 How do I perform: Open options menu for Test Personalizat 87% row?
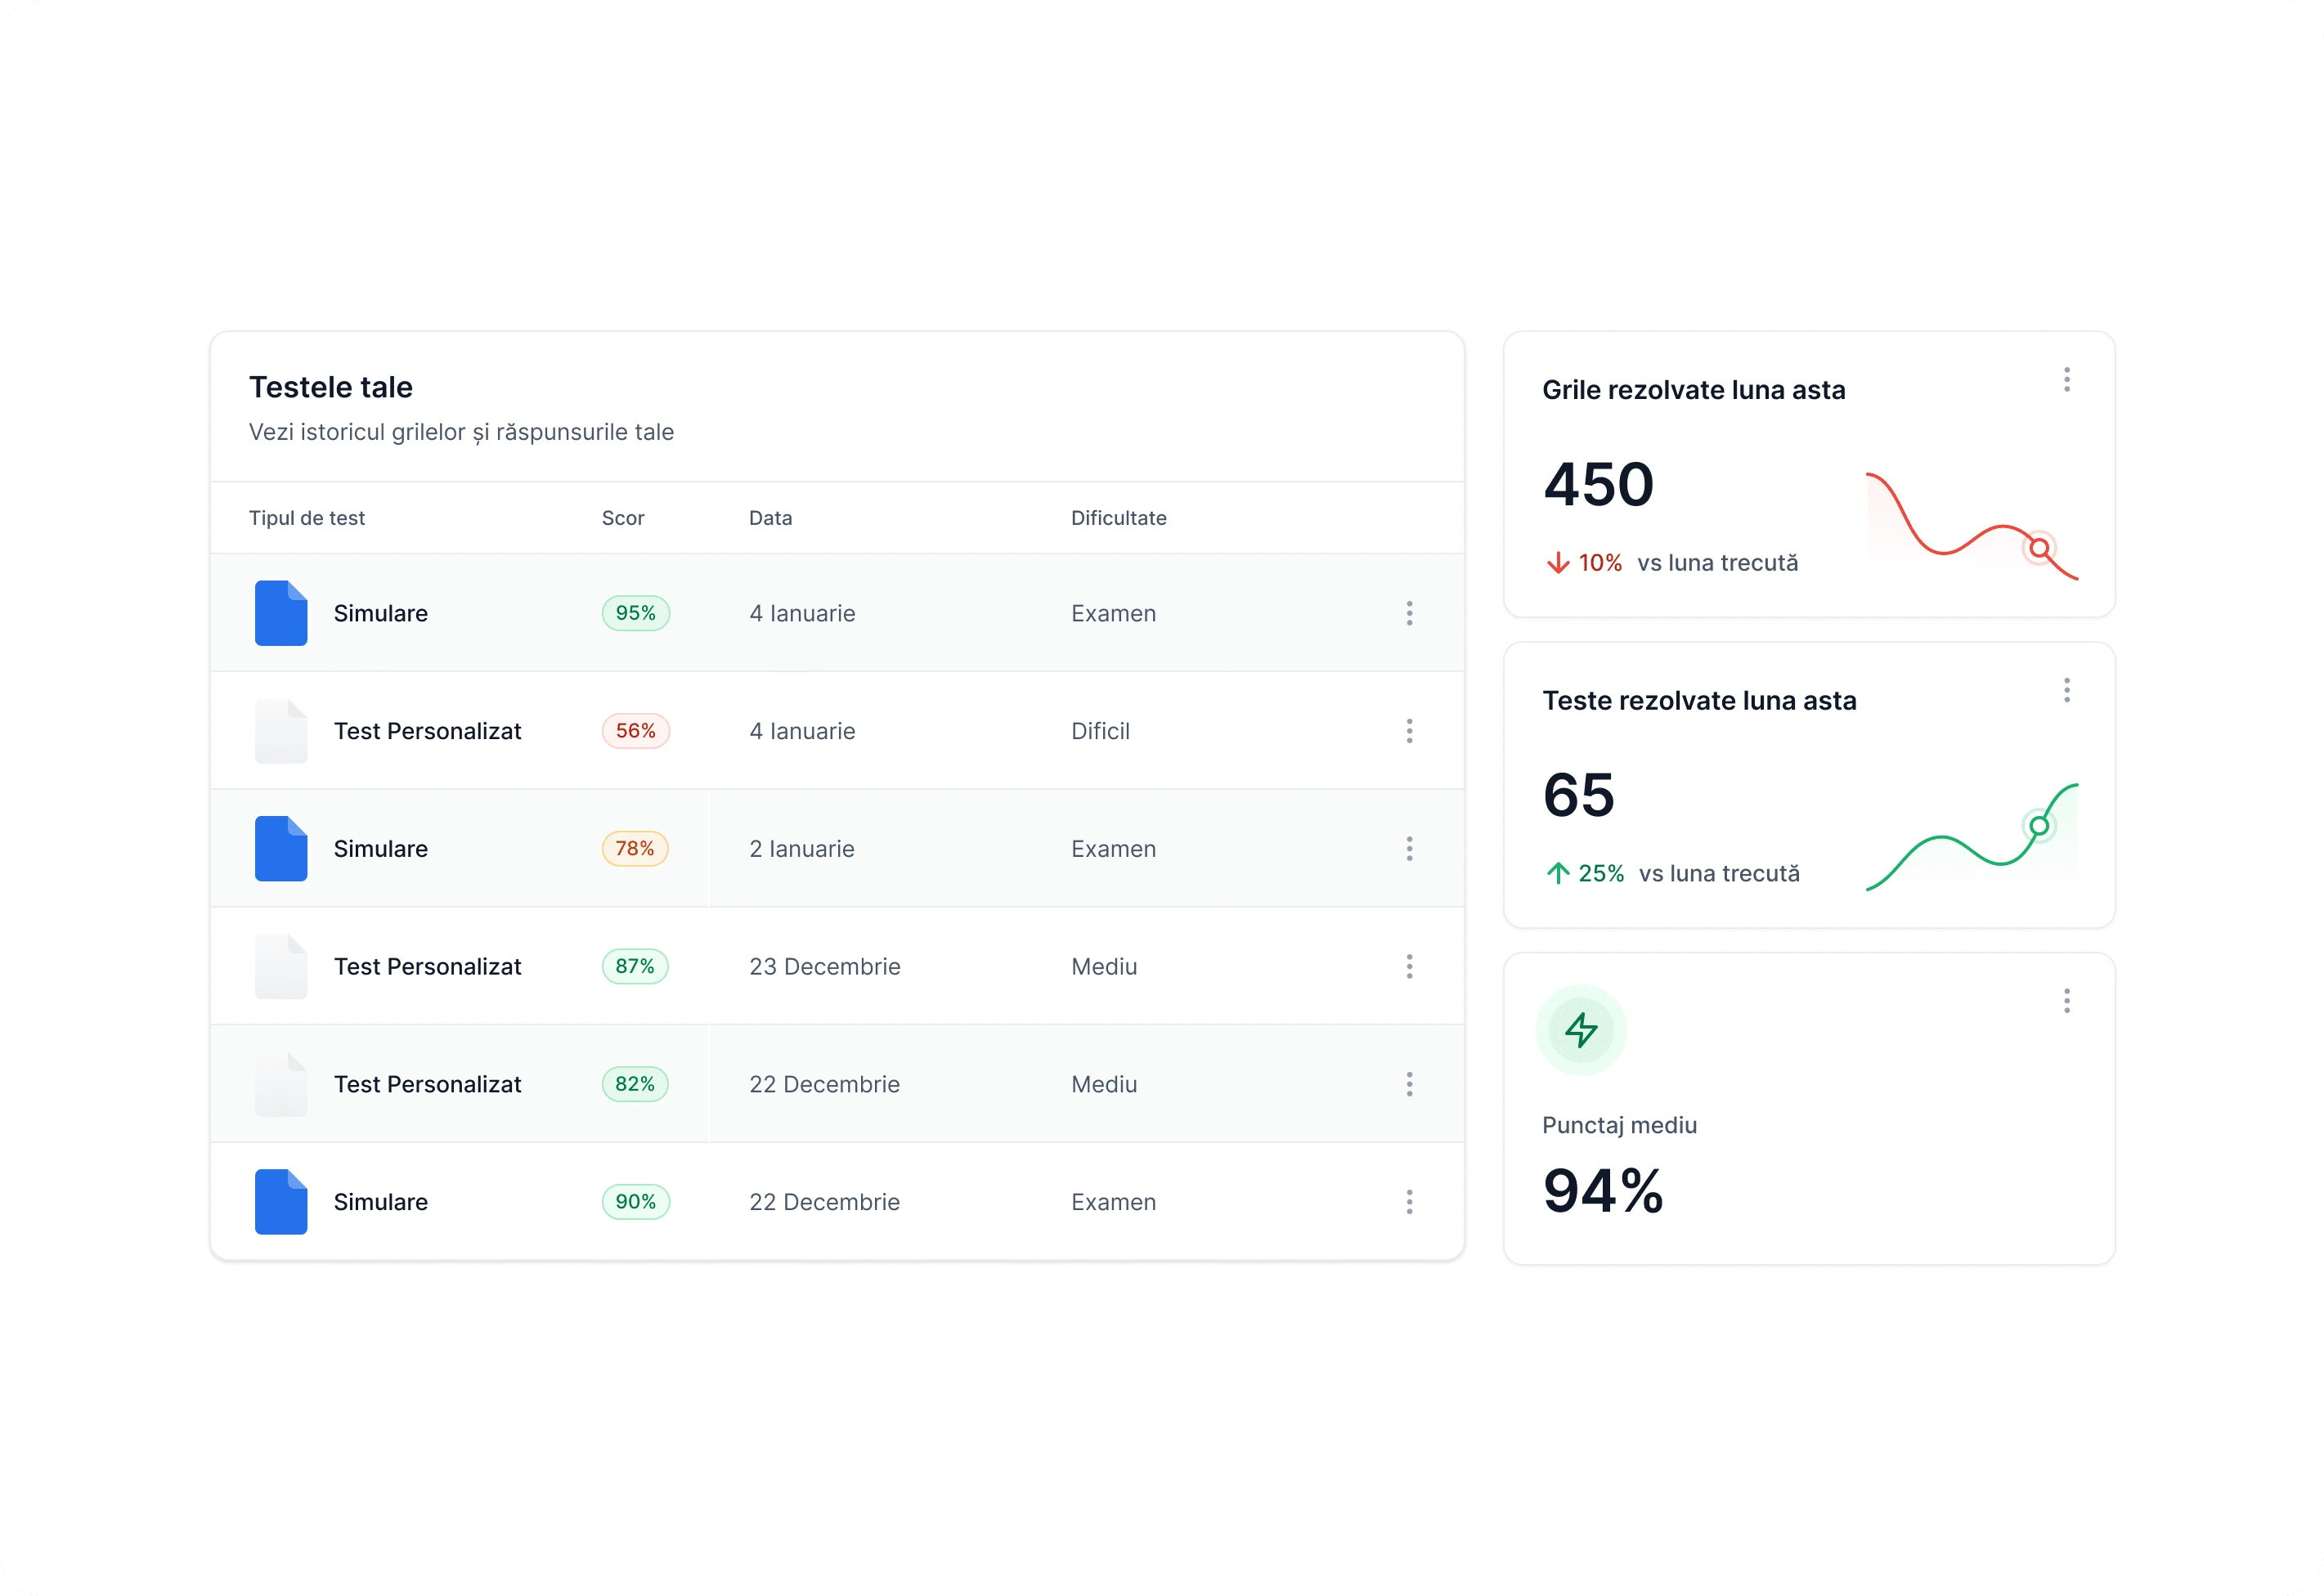click(x=1409, y=966)
